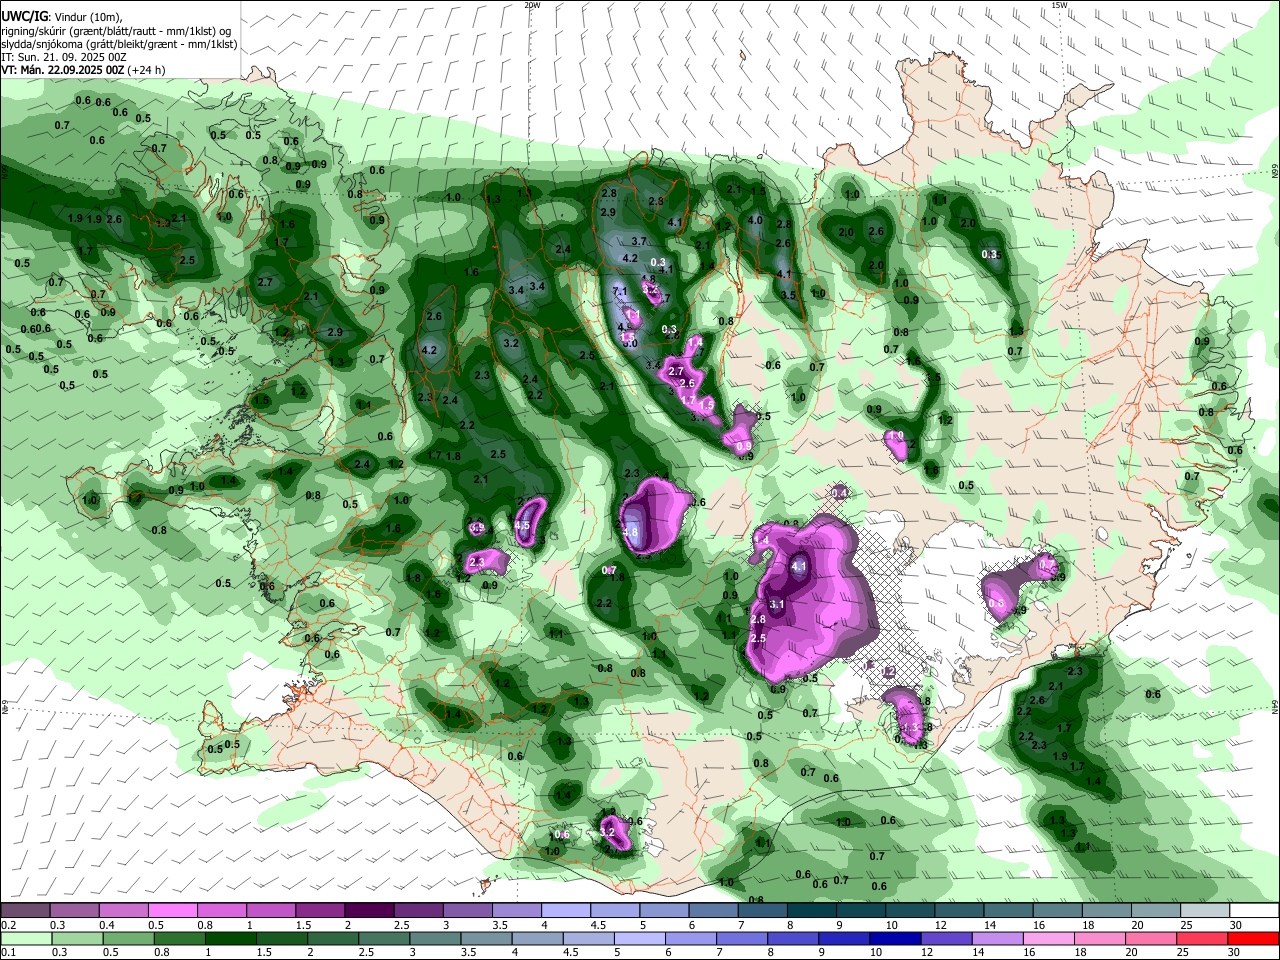Click the darkest purple swatch between 2 and 2.5
The width and height of the screenshot is (1280, 960).
pos(369,910)
